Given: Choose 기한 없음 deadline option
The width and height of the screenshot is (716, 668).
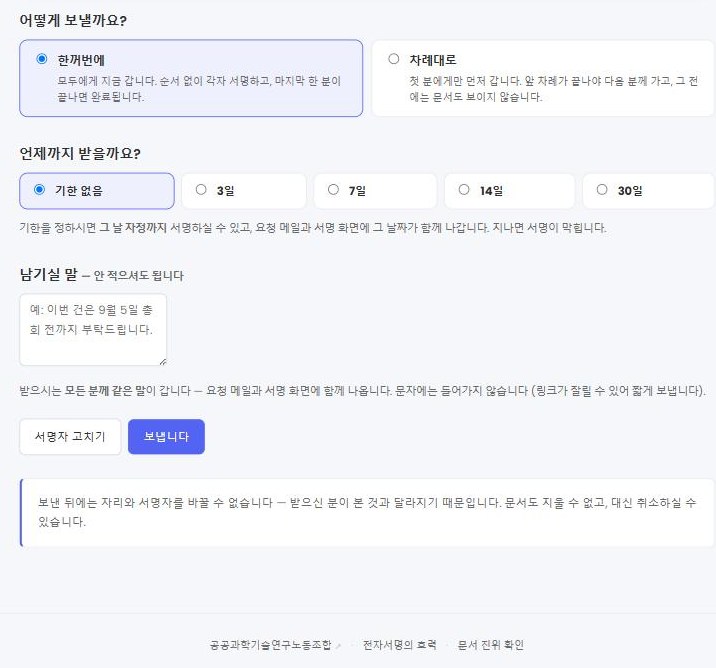Looking at the screenshot, I should click(97, 191).
